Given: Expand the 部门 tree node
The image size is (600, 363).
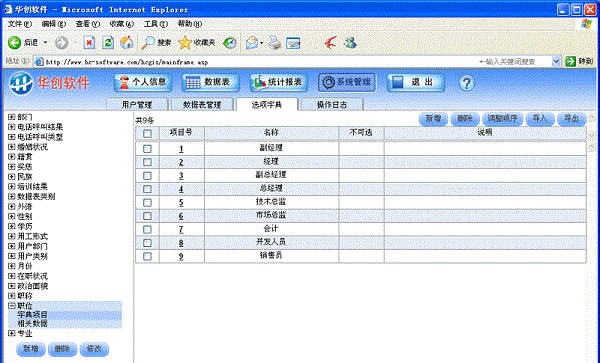Looking at the screenshot, I should [11, 117].
